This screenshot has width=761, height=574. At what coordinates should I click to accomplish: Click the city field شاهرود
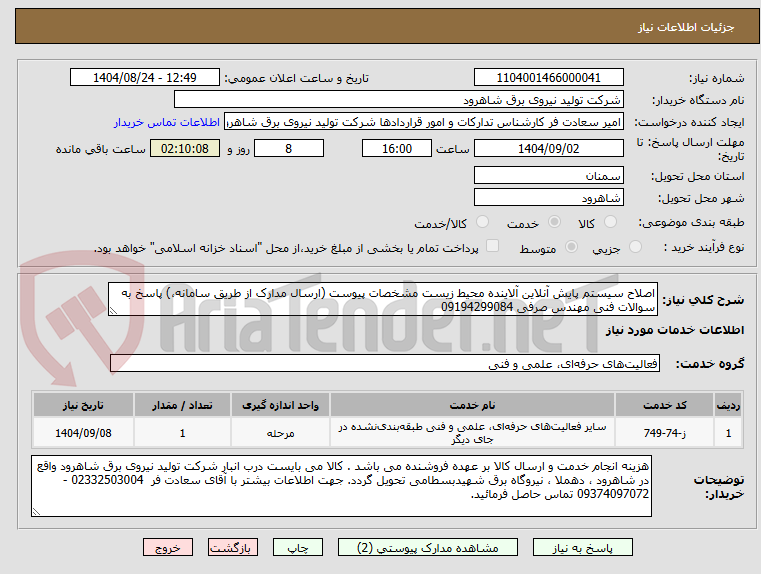coord(548,197)
